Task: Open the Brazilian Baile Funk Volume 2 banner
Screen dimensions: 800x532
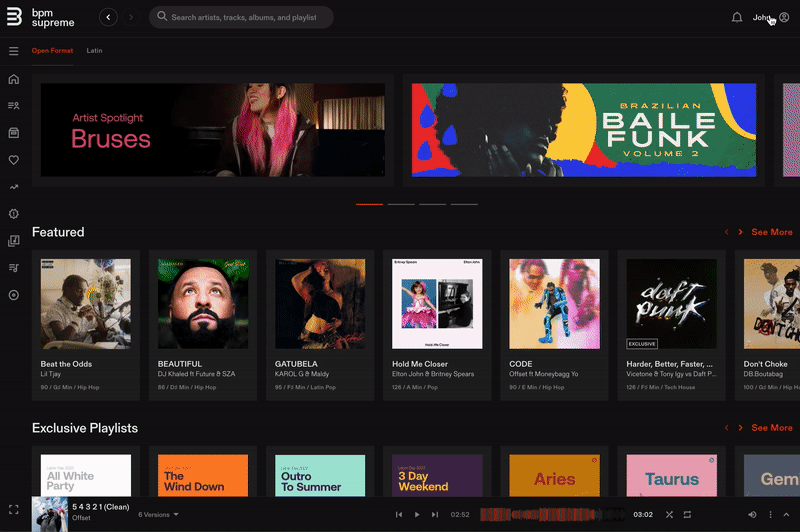Action: tap(584, 130)
